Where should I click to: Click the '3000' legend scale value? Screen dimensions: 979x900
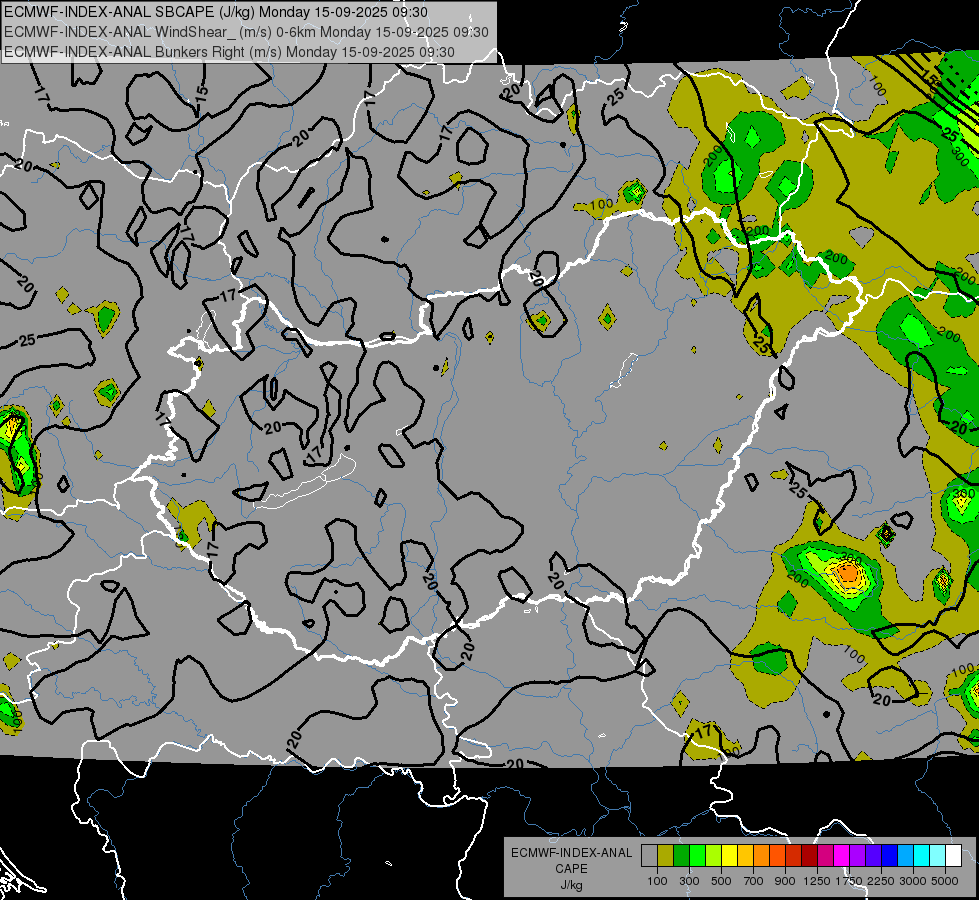click(913, 881)
